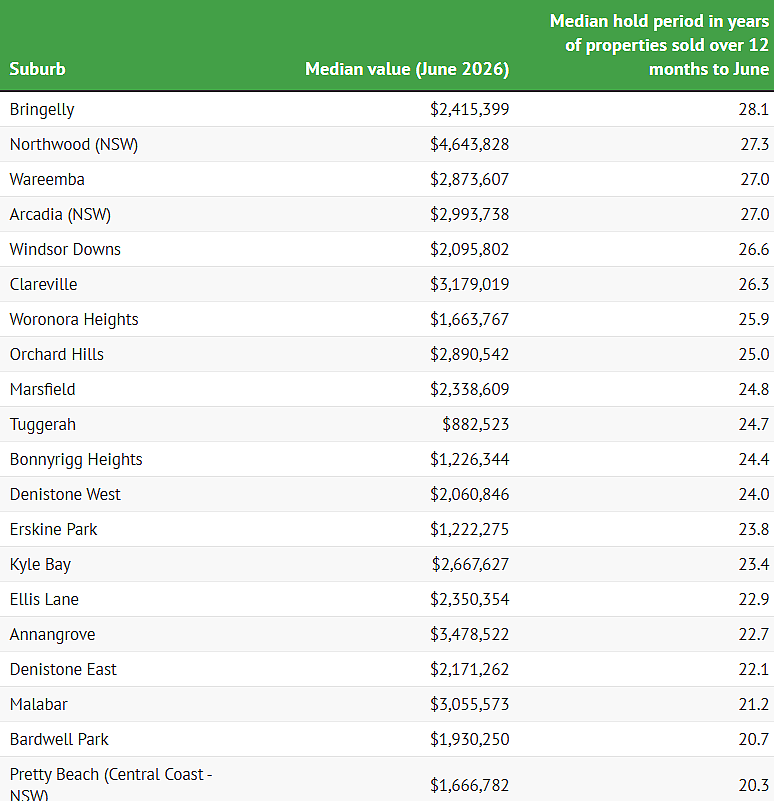Click Kyle Bay median value $2,667,627
Image resolution: width=774 pixels, height=801 pixels.
(471, 564)
